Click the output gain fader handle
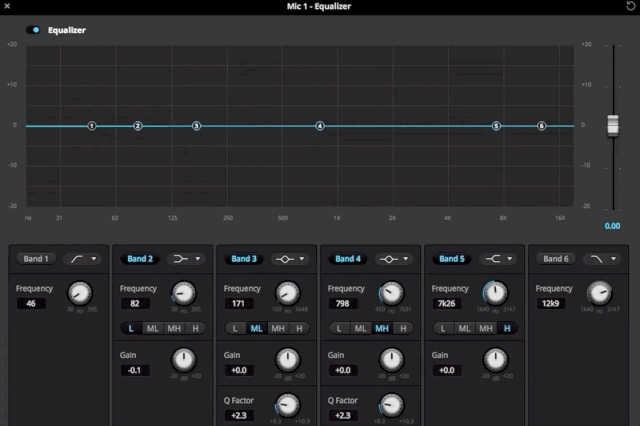Screen dimensions: 640x426 point(613,125)
